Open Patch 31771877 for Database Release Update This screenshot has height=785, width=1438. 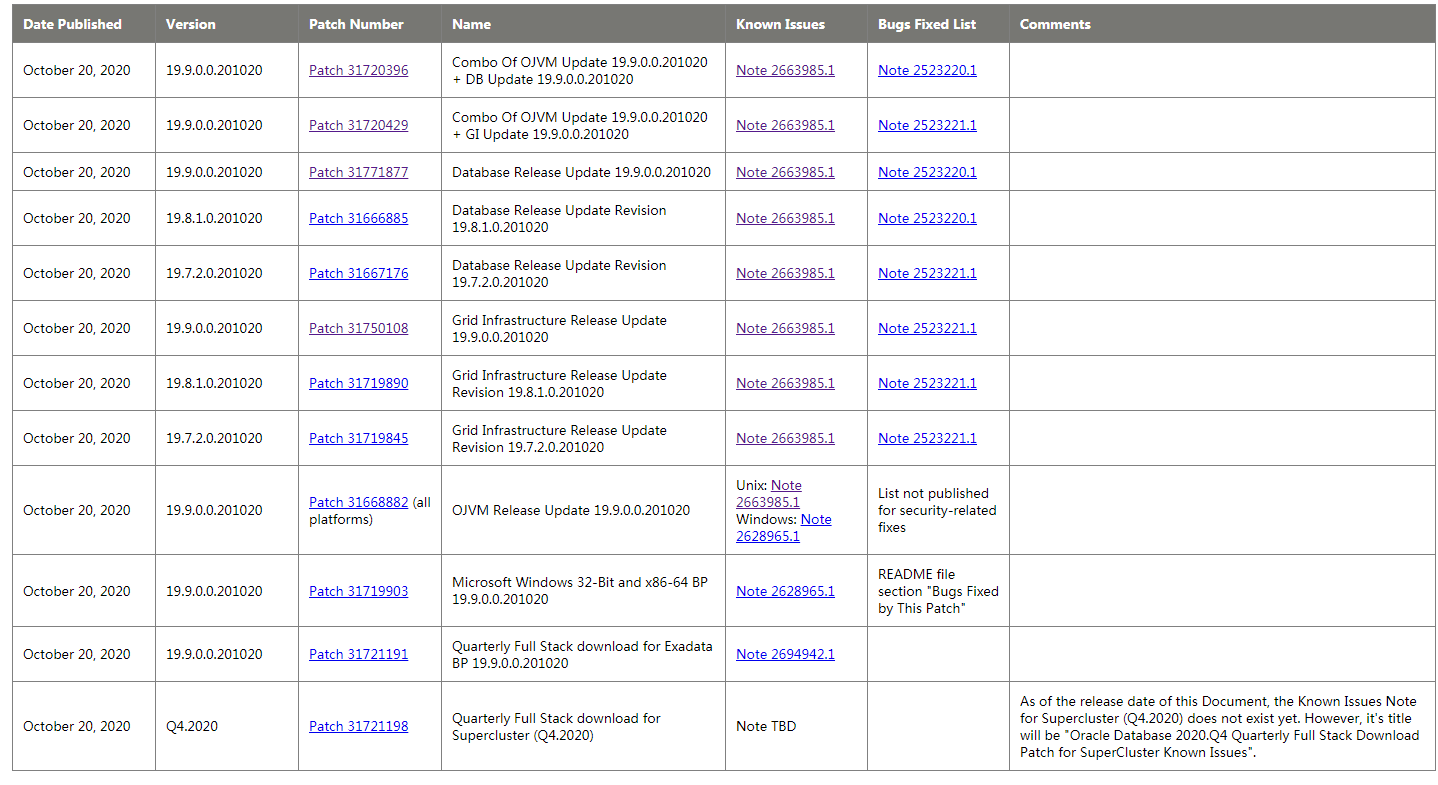358,172
